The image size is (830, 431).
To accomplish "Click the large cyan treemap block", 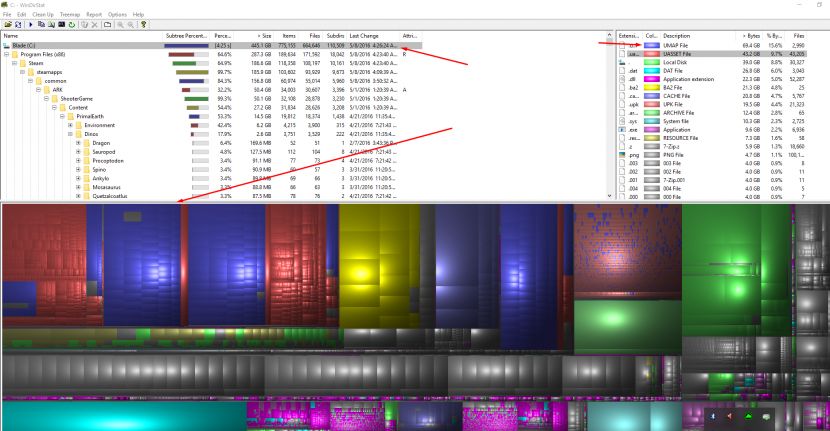I will tap(124, 415).
